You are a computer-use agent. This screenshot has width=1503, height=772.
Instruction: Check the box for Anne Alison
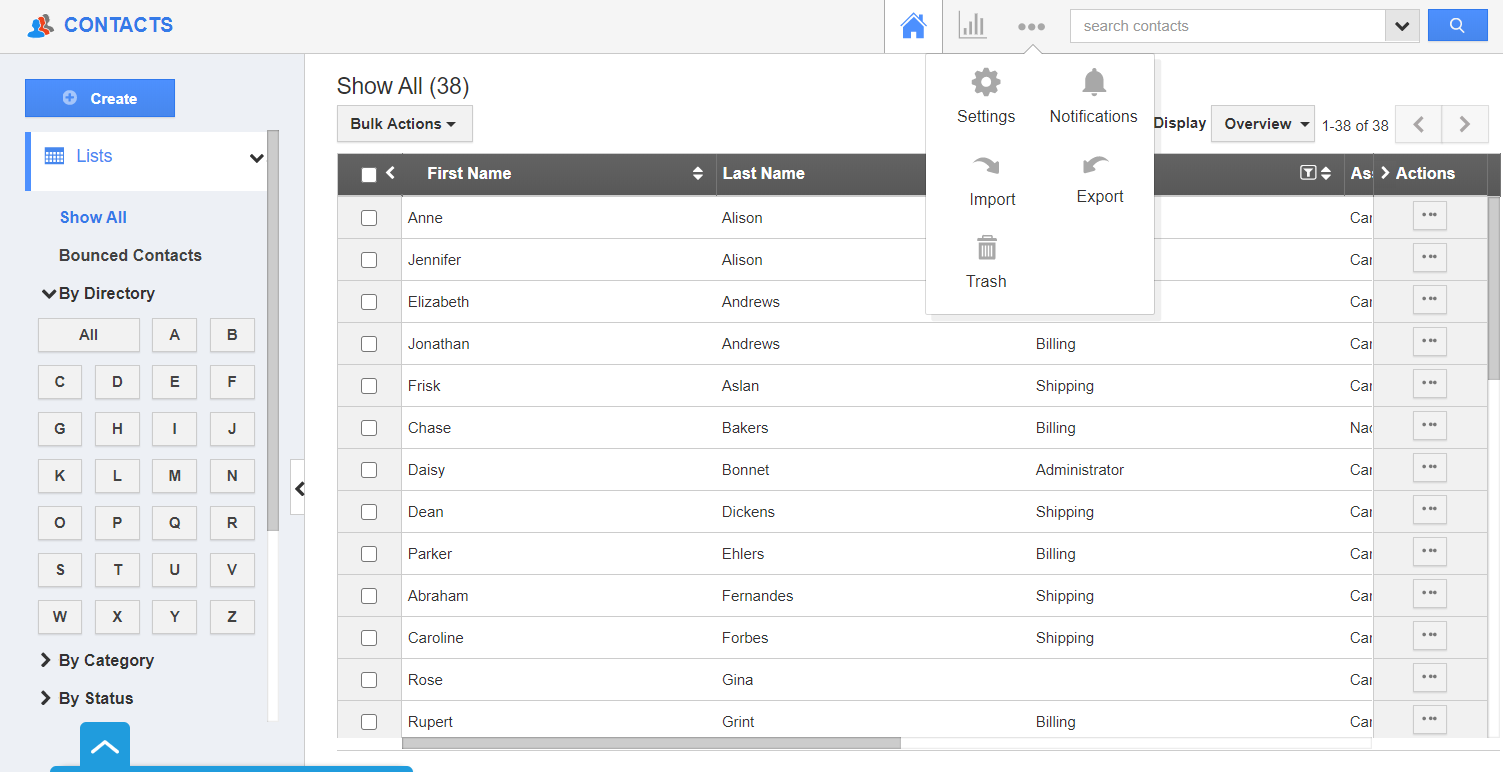click(369, 218)
